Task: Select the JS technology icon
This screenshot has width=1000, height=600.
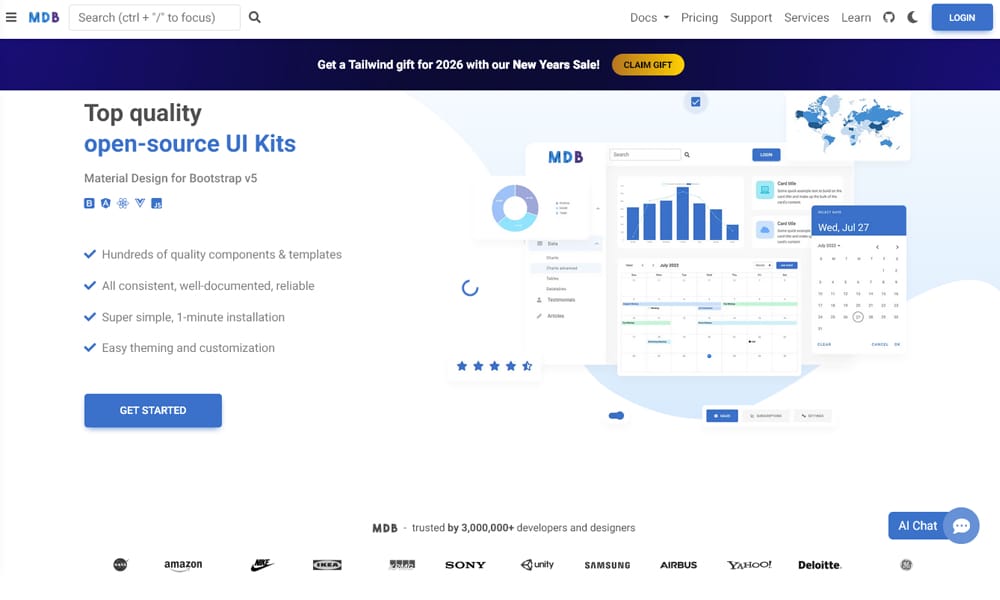Action: (x=156, y=203)
